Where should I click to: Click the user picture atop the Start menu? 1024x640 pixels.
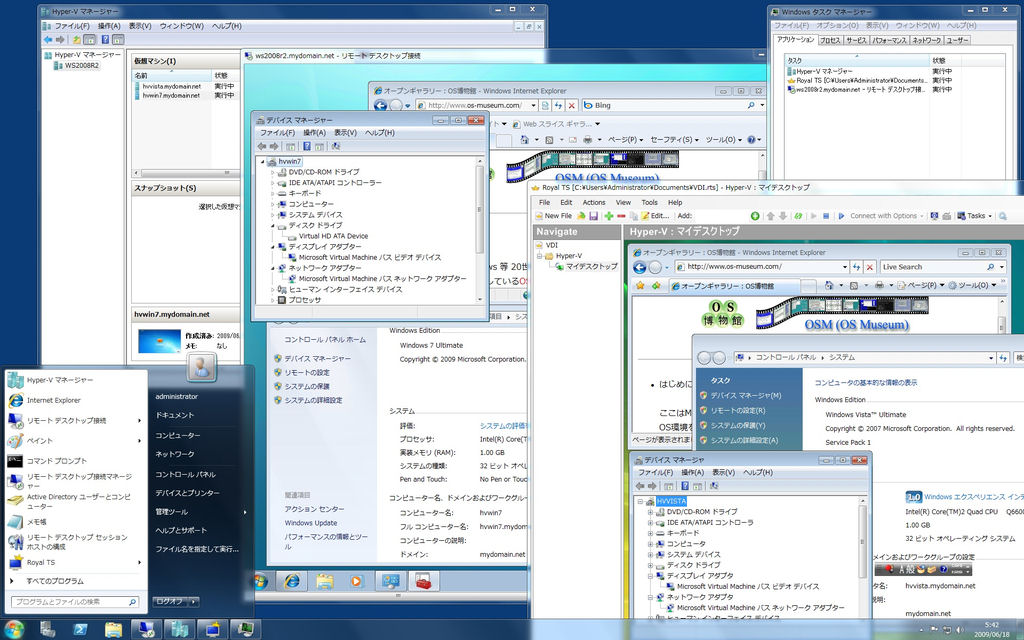202,368
